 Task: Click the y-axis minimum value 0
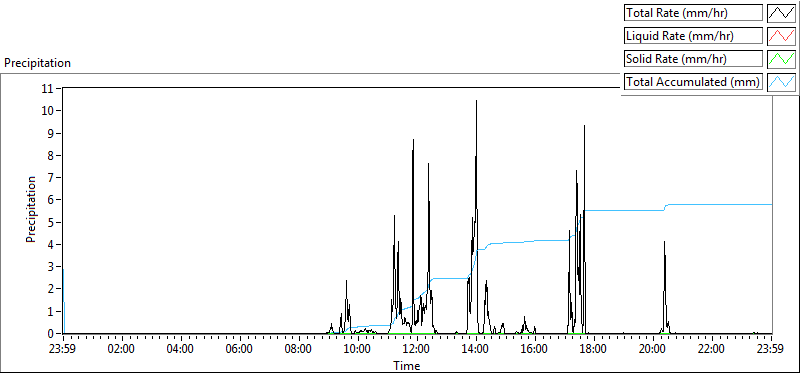click(51, 334)
